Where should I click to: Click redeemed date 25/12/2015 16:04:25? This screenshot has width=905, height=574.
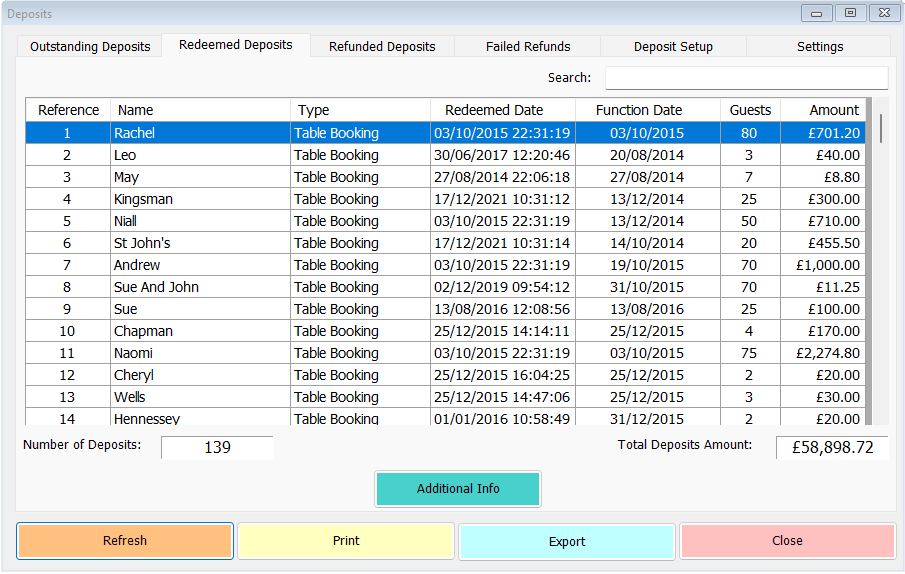point(503,375)
